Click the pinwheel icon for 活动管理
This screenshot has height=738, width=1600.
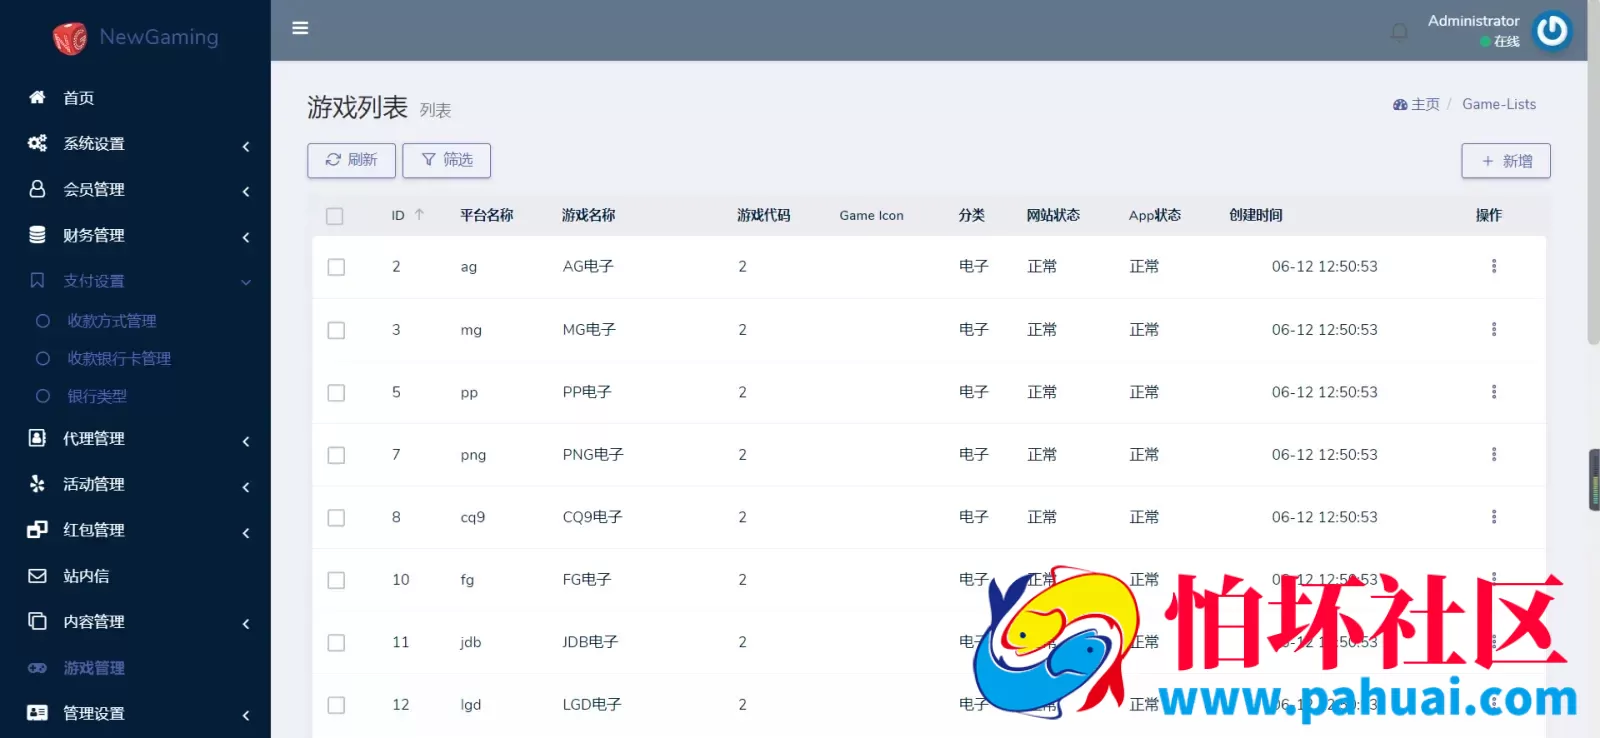[37, 484]
